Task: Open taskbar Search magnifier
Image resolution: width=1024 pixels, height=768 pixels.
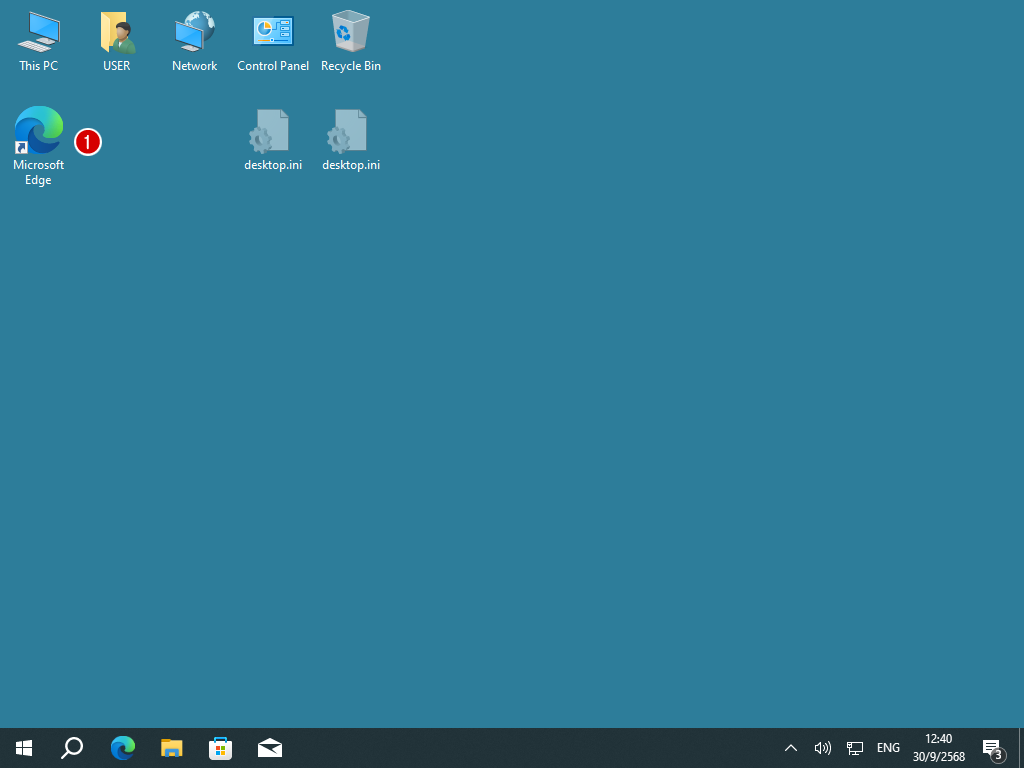Action: 72,748
